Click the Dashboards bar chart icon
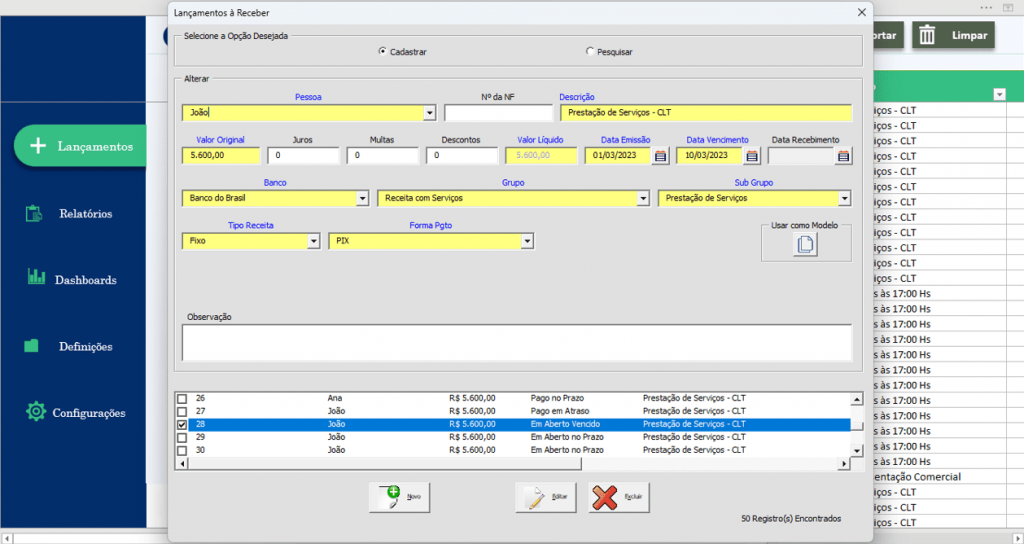The image size is (1024, 544). 36,277
